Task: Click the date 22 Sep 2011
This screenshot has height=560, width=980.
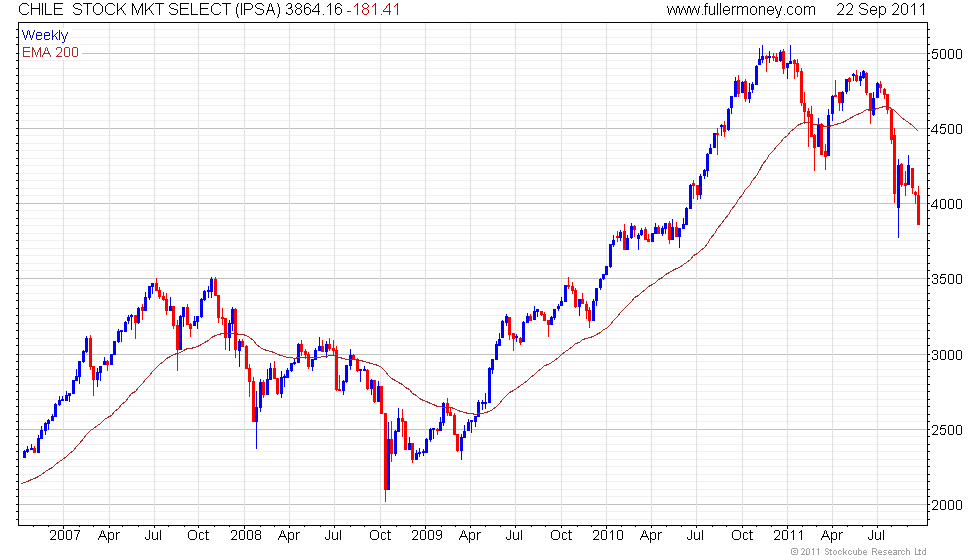Action: (881, 10)
